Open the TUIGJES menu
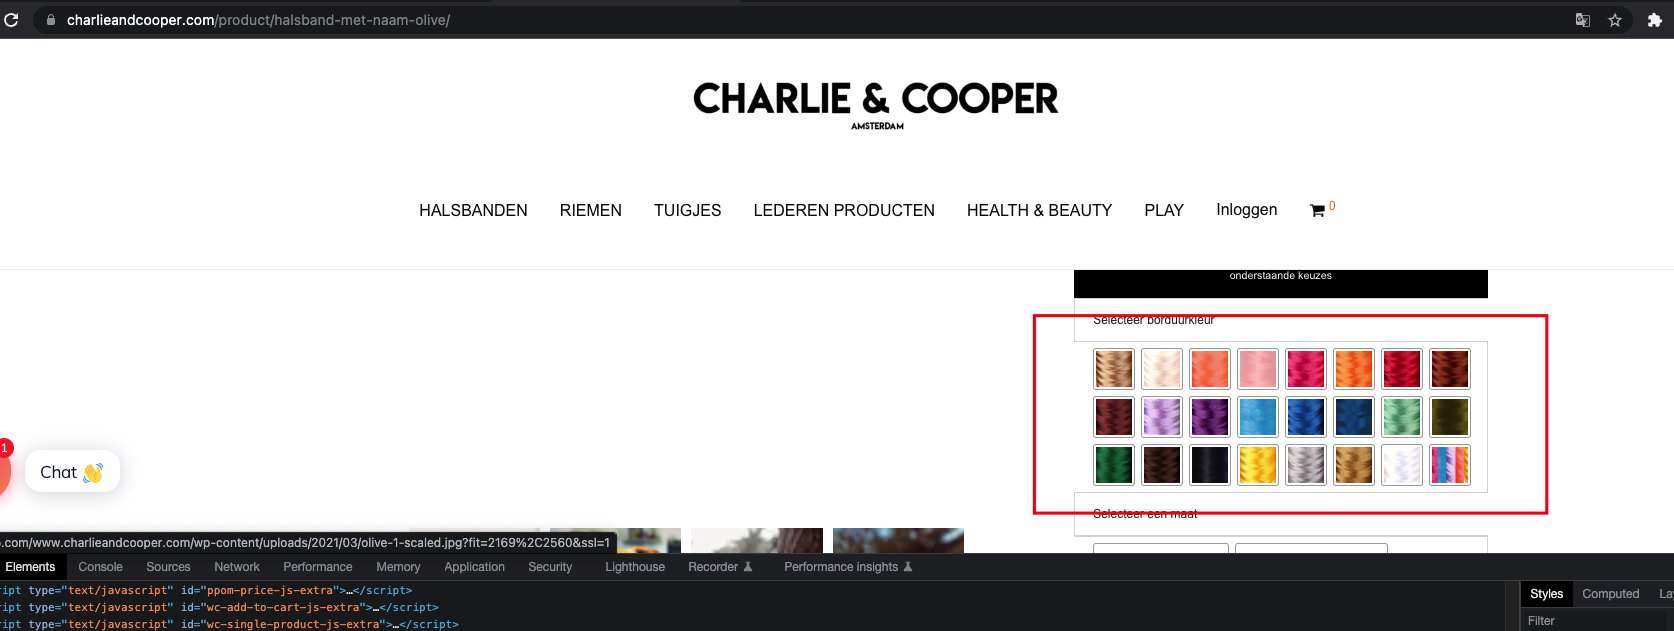The width and height of the screenshot is (1674, 631). click(688, 210)
